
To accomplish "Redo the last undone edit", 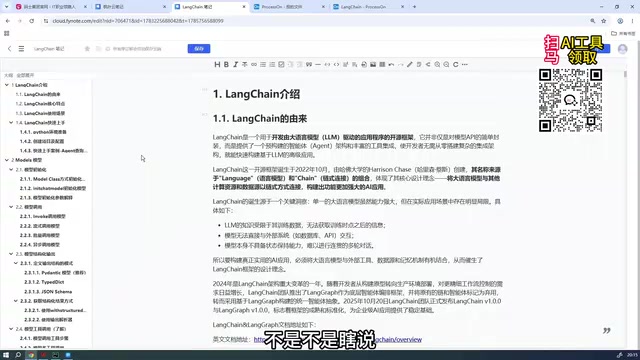I will click(x=400, y=64).
